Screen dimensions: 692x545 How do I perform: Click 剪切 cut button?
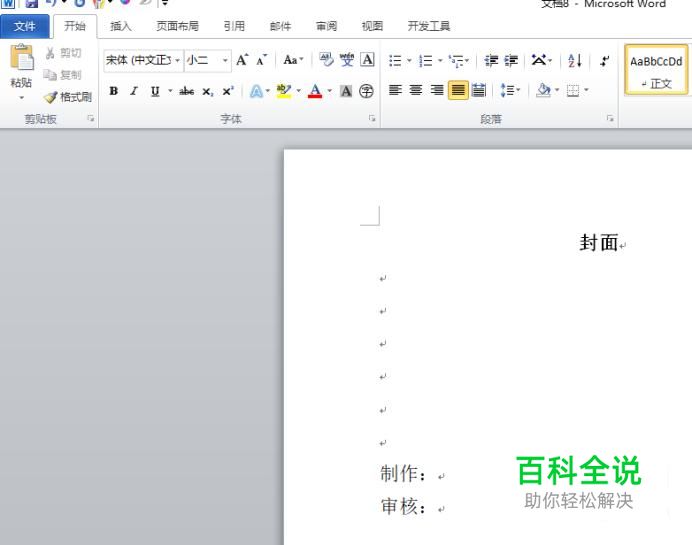click(x=64, y=53)
